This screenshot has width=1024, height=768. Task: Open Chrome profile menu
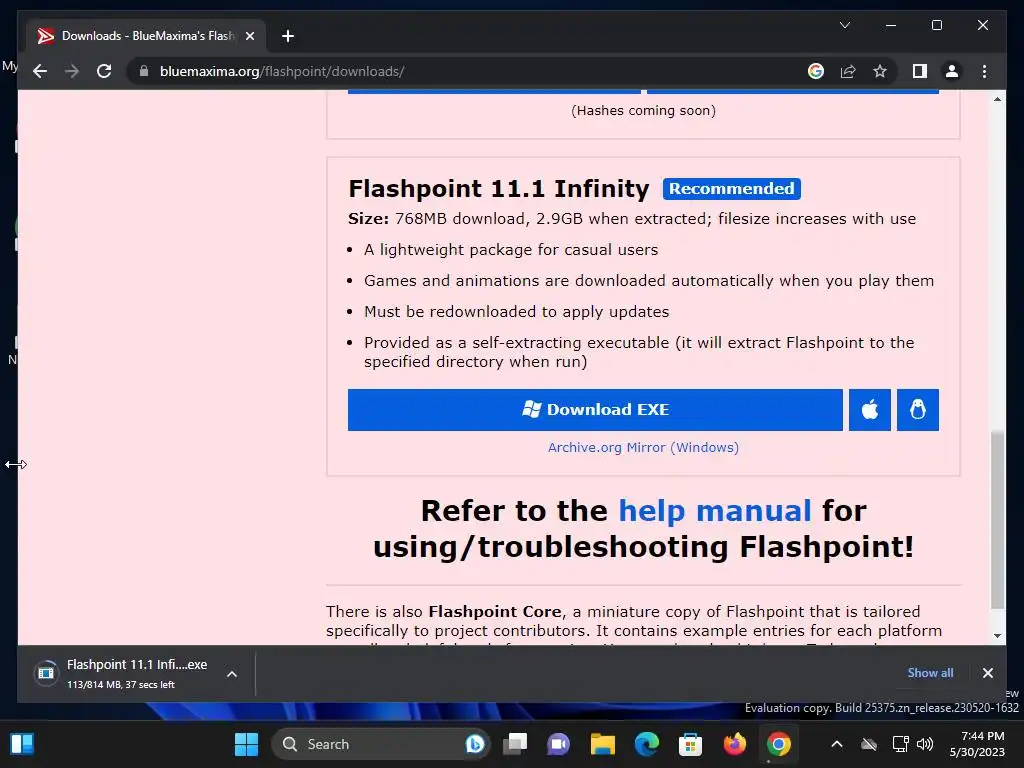click(x=952, y=71)
